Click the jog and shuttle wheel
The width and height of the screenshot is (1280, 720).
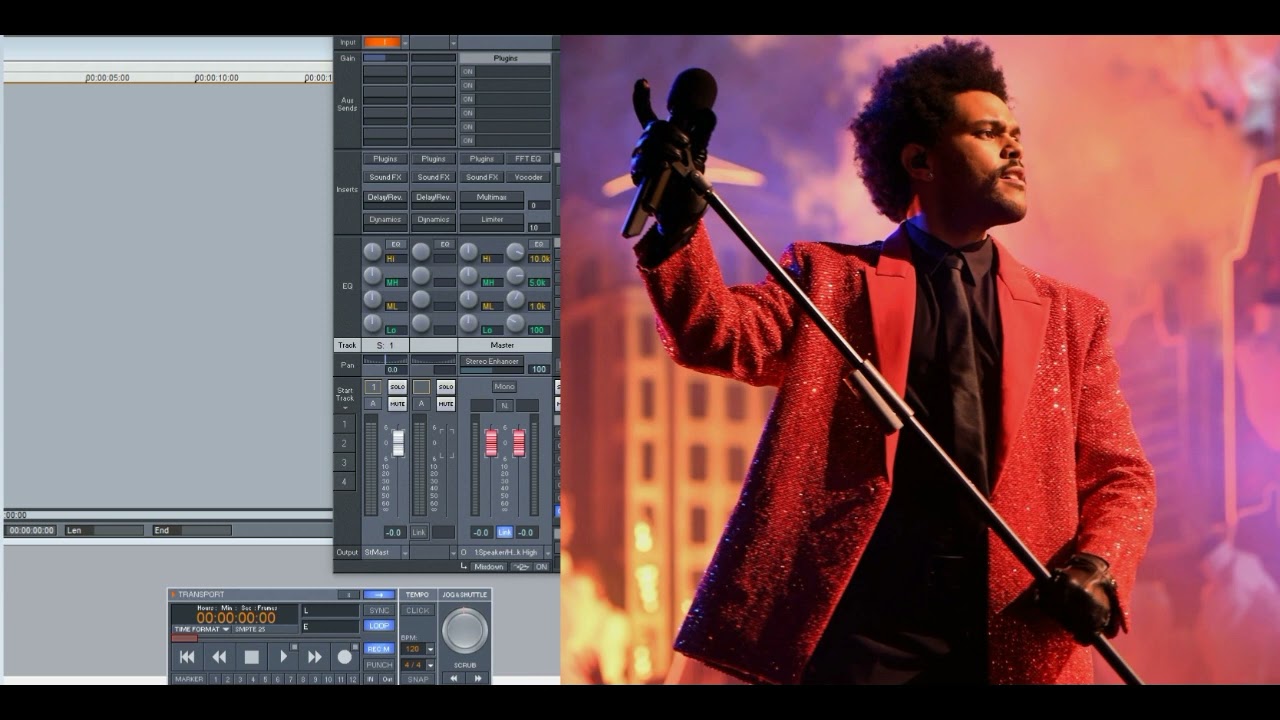pyautogui.click(x=465, y=630)
